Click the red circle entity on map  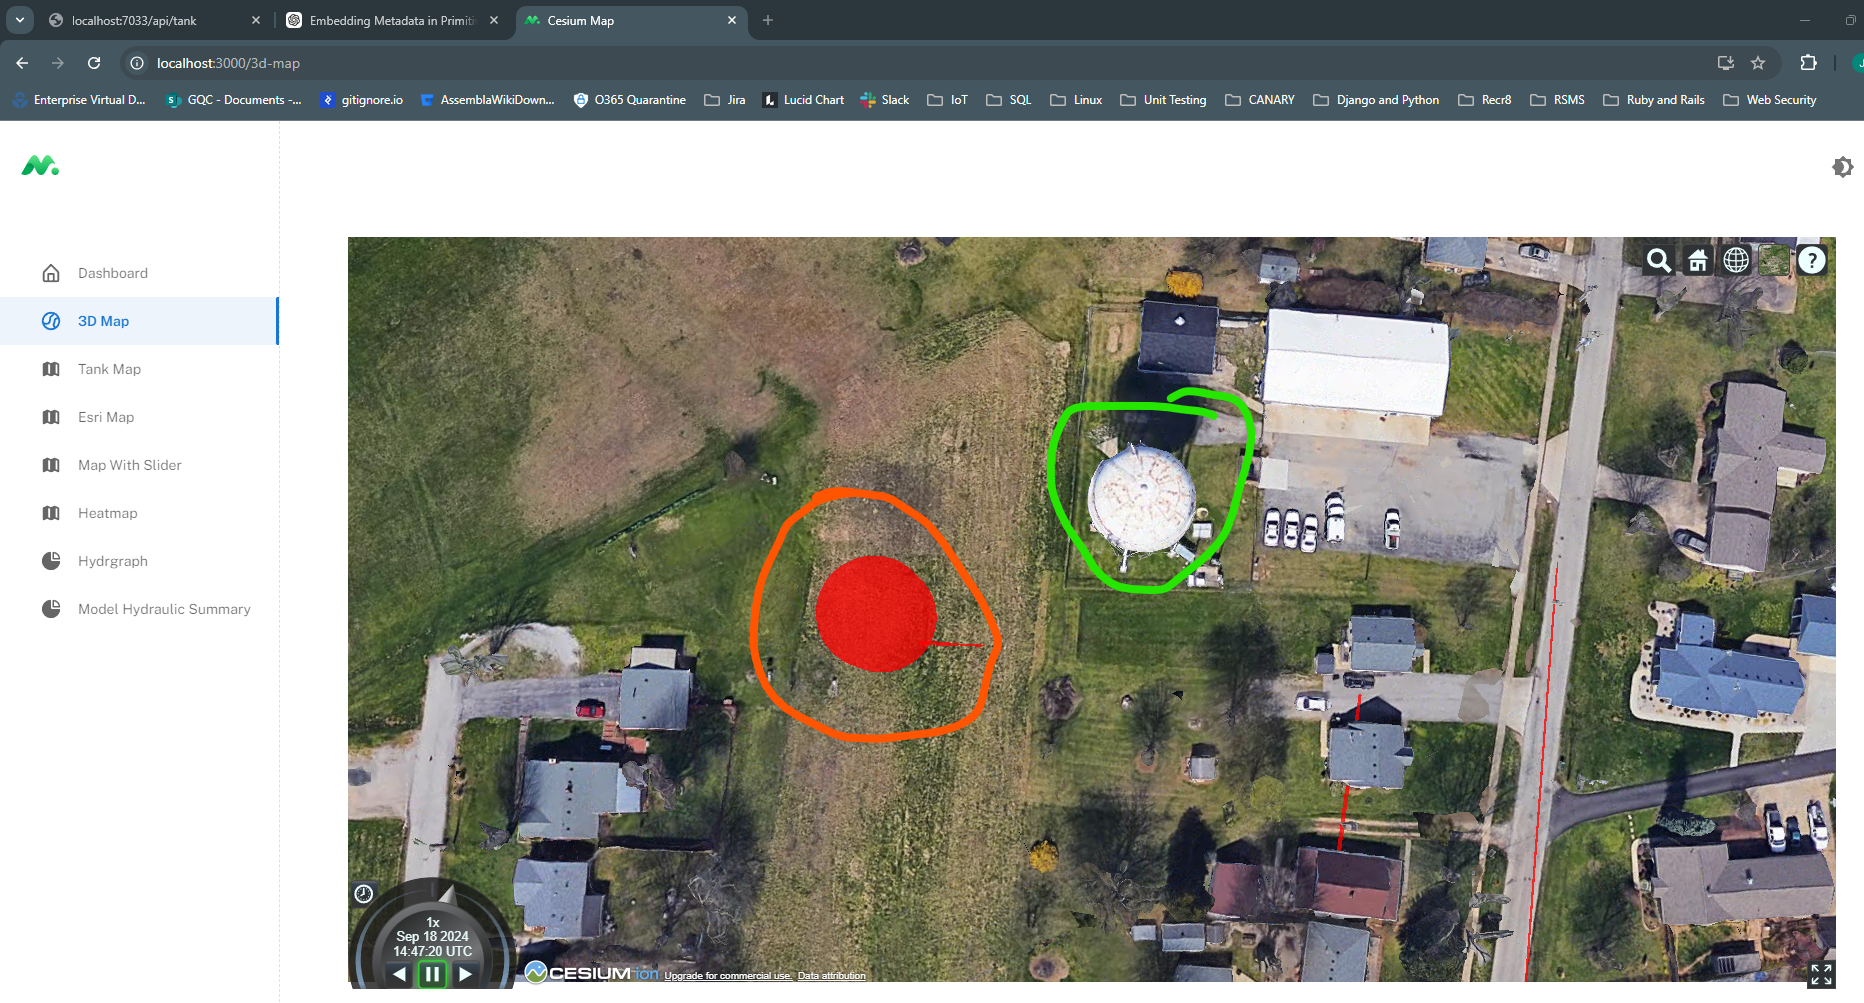(875, 613)
